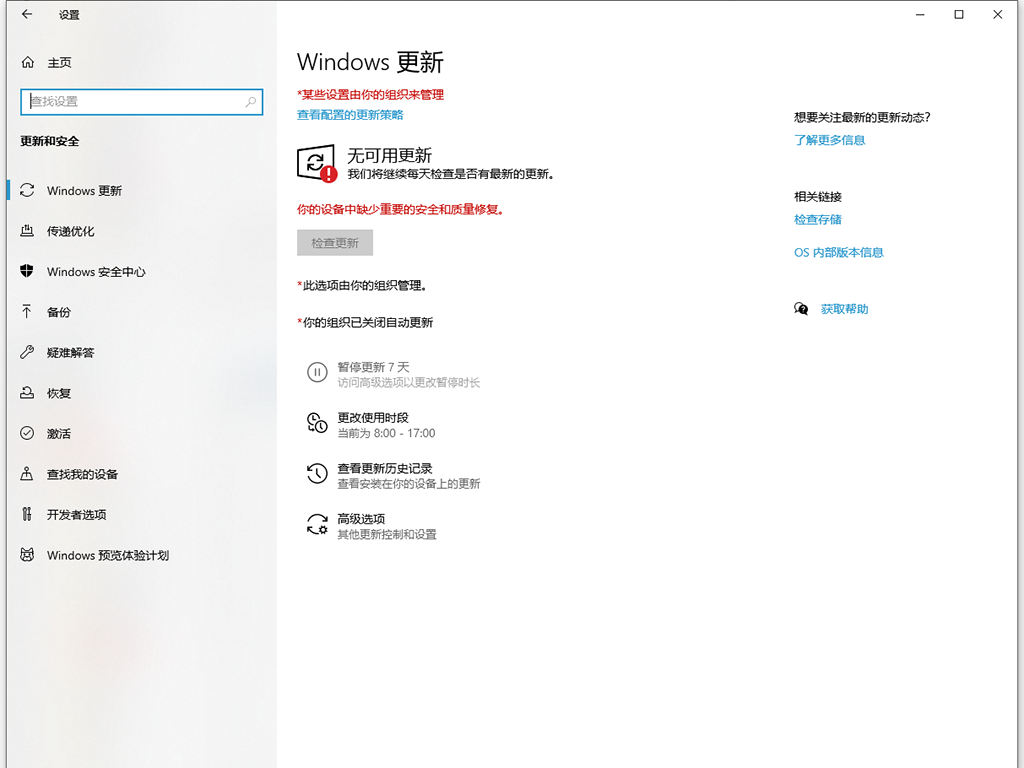Open Windows 预览体验计划 section
Screen dimensions: 1024x768
click(108, 555)
